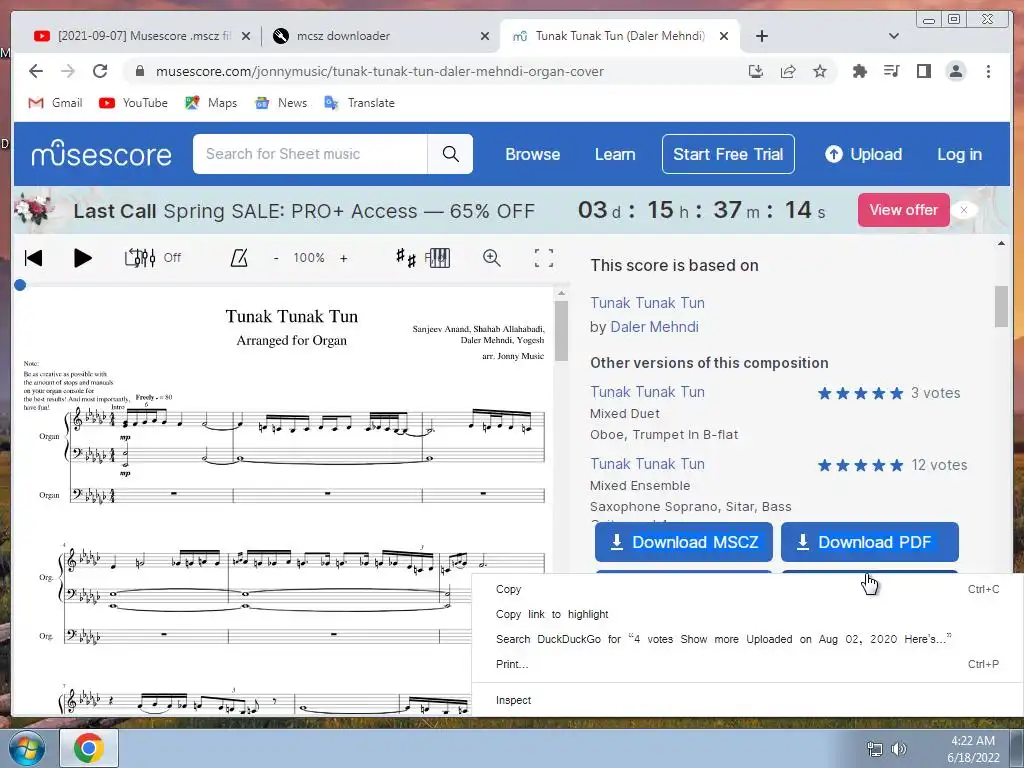Play the Tunak Tunak Tun score

click(82, 258)
